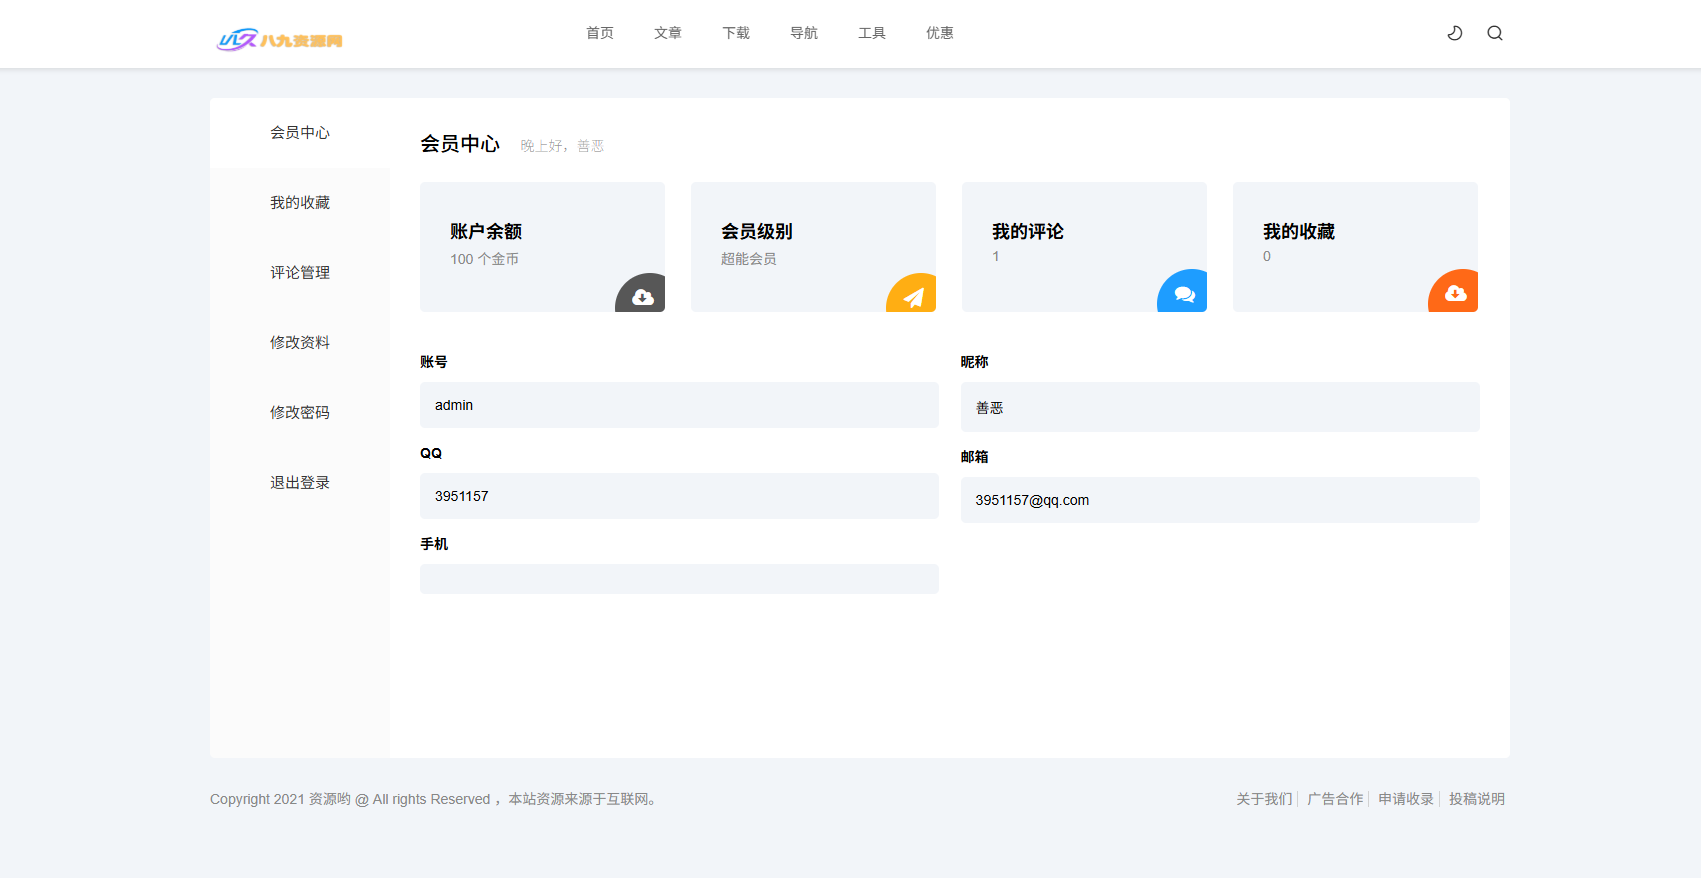Switch to 评论管理 in the sidebar
This screenshot has height=878, width=1701.
click(x=300, y=273)
